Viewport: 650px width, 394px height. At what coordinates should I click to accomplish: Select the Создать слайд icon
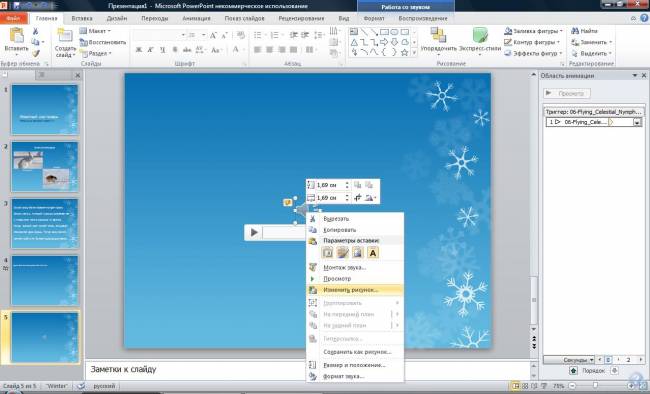pyautogui.click(x=65, y=36)
